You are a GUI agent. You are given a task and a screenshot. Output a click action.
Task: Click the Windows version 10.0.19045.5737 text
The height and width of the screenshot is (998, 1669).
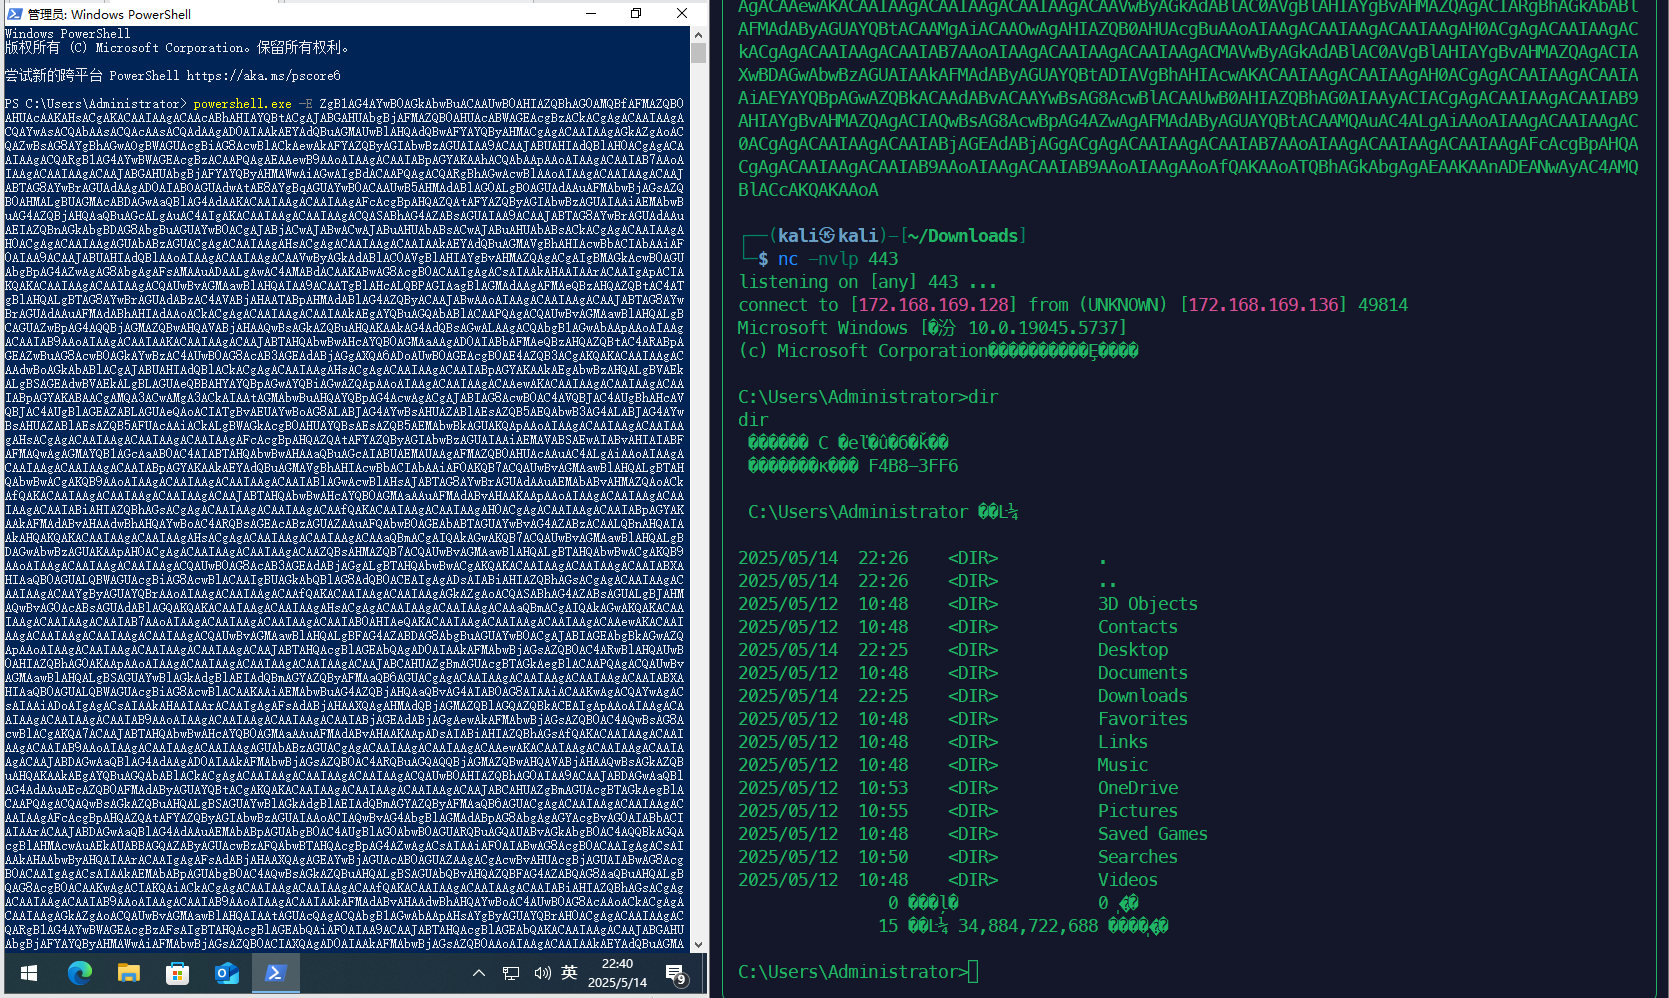[1042, 328]
